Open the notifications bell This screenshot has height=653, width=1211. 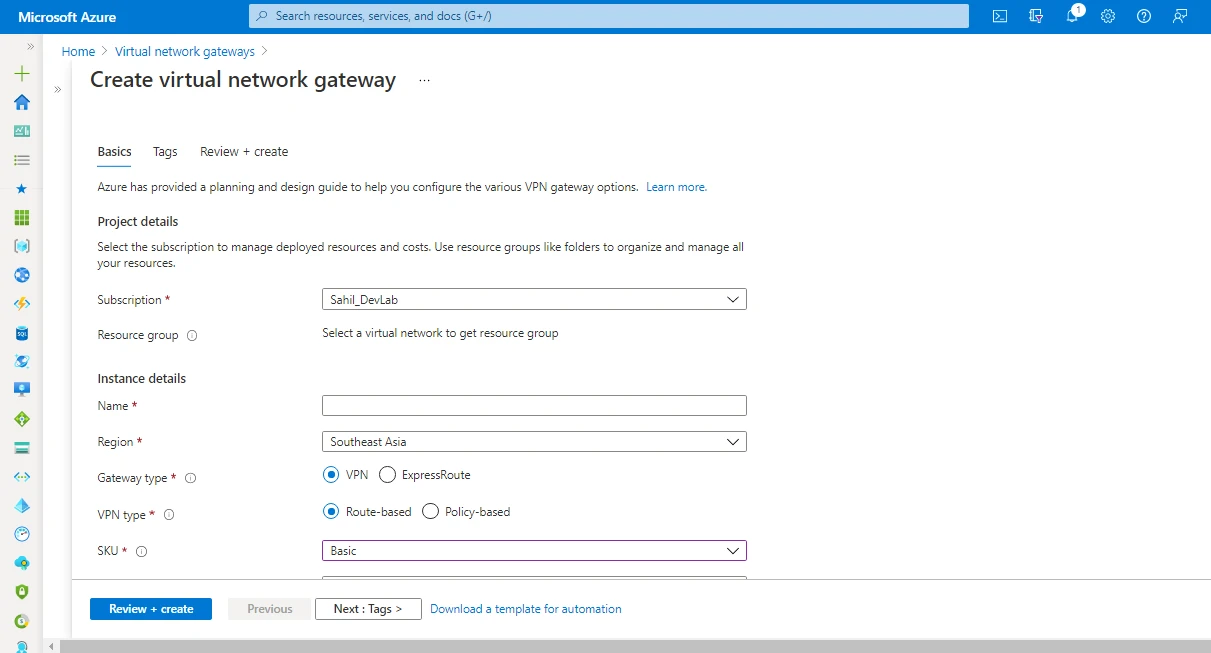pos(1071,16)
